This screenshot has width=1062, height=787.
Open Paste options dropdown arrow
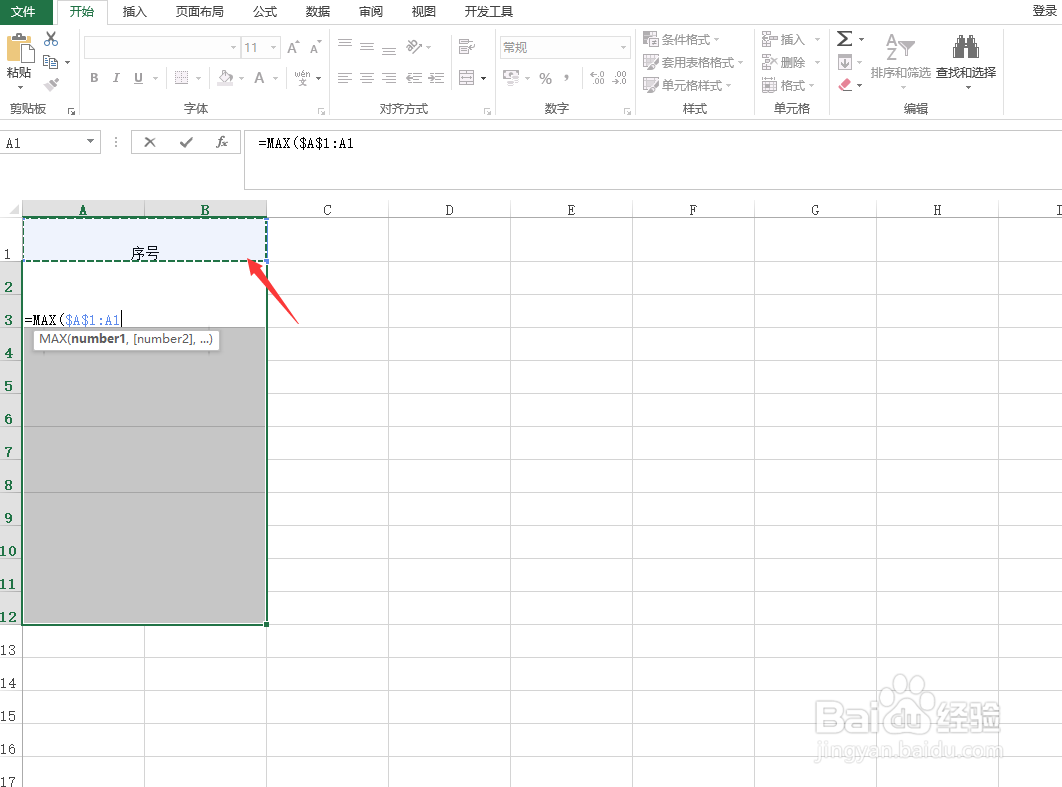(20, 87)
